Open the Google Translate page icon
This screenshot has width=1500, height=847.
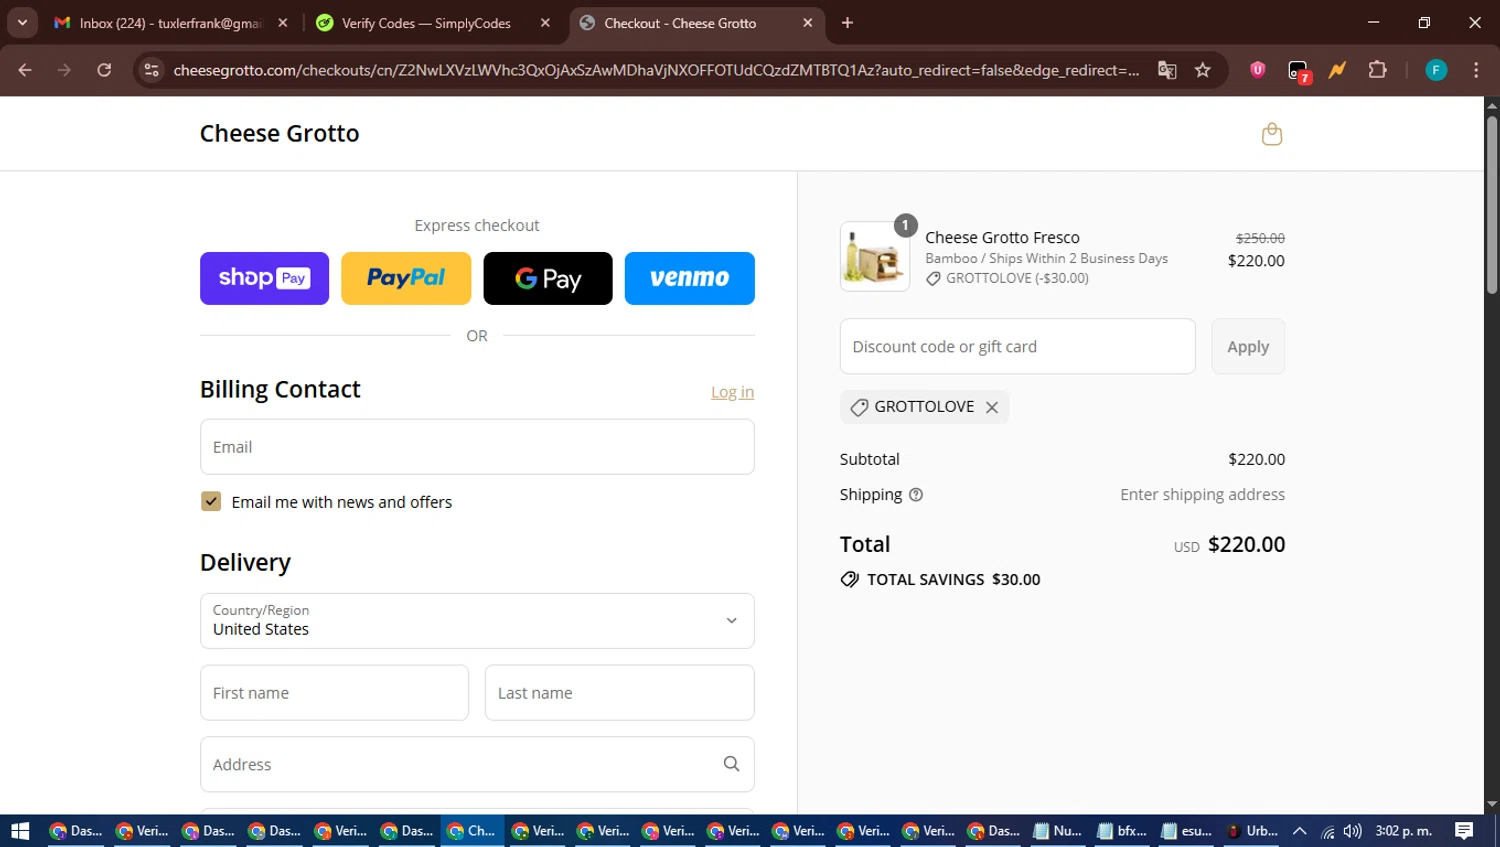coord(1167,70)
